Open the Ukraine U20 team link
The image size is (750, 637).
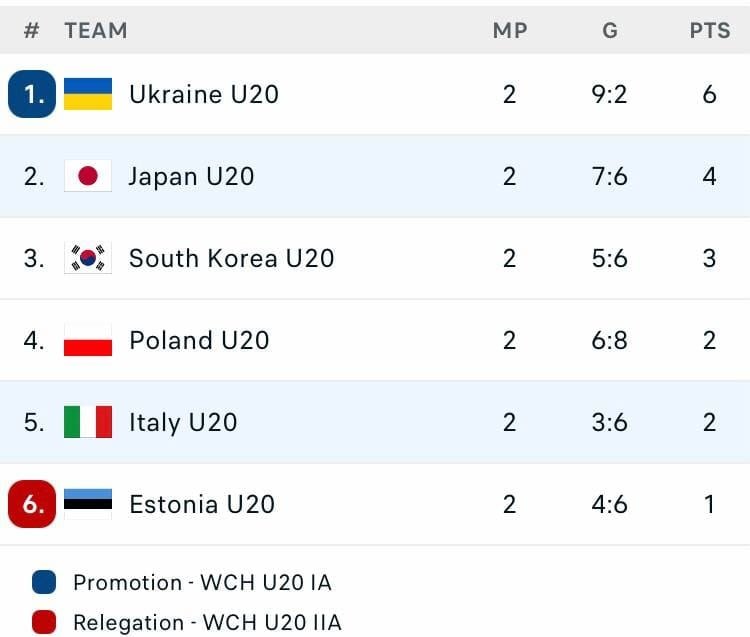204,94
